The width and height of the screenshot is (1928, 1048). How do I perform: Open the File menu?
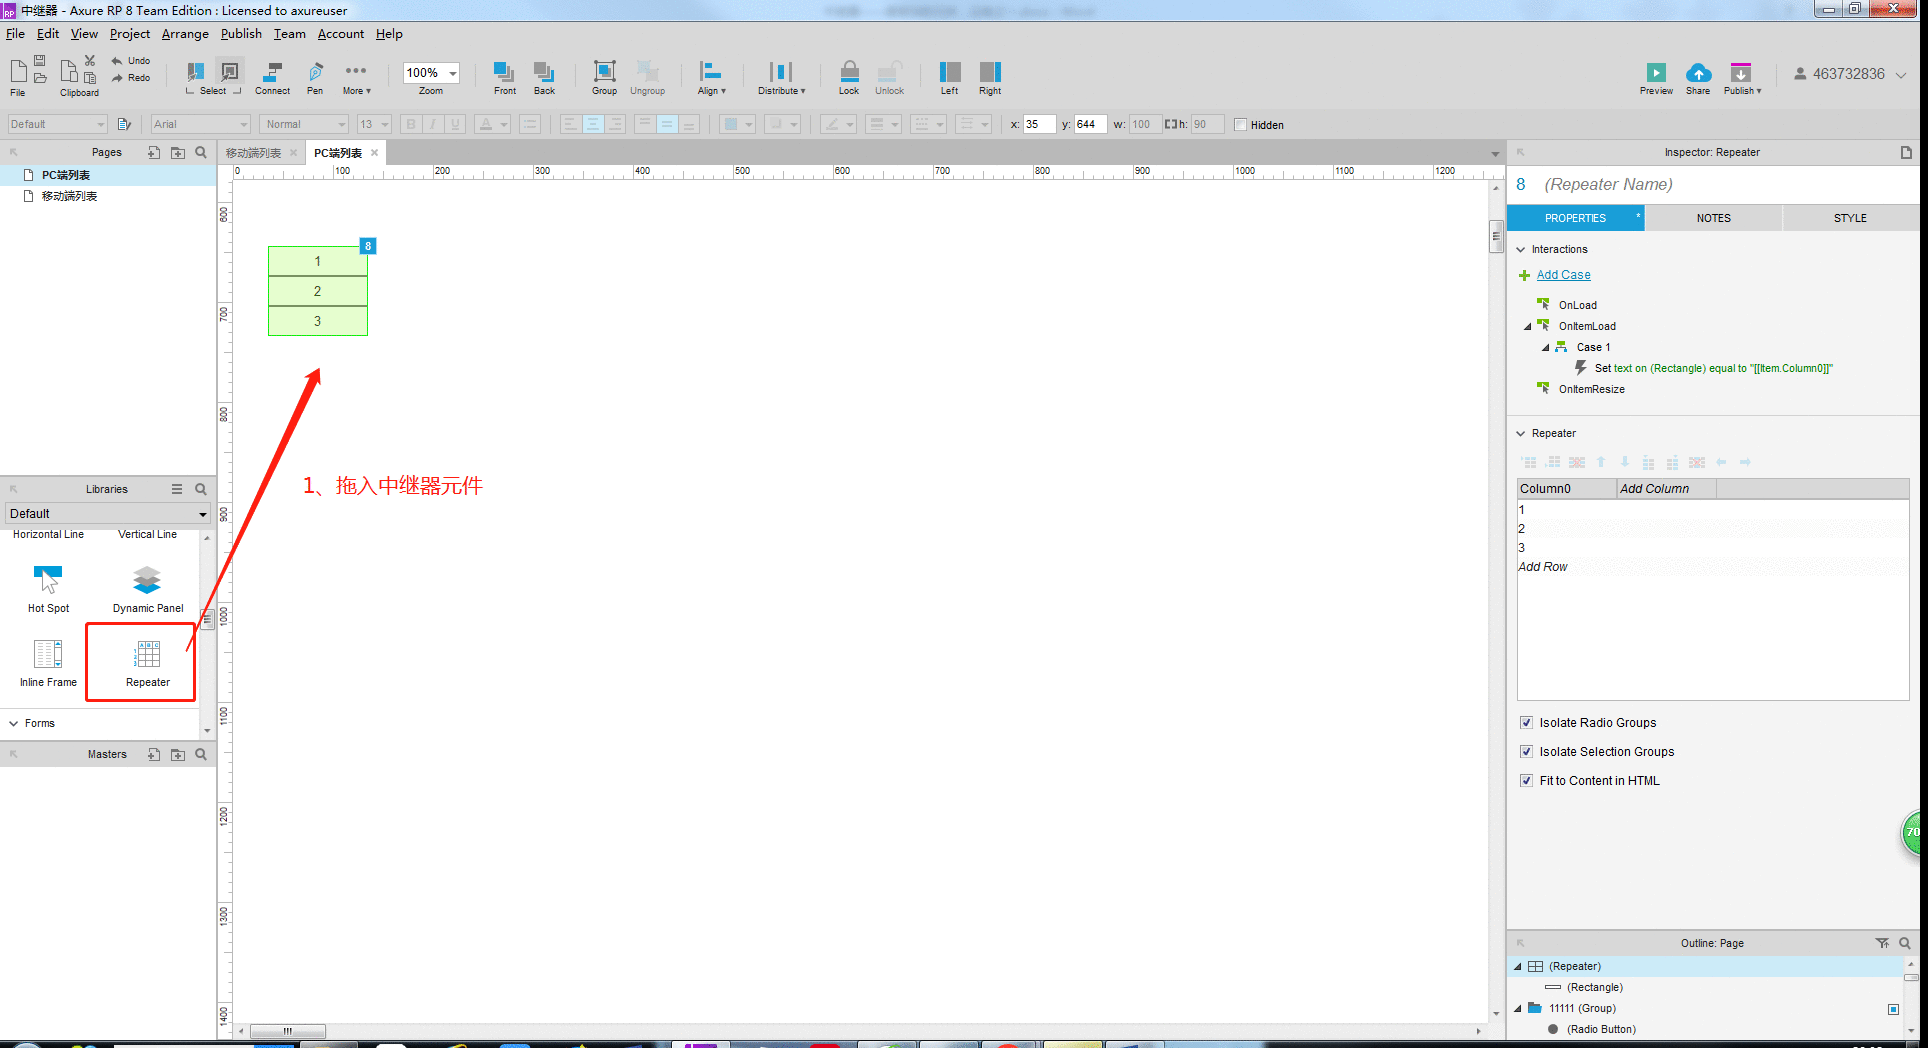click(15, 34)
